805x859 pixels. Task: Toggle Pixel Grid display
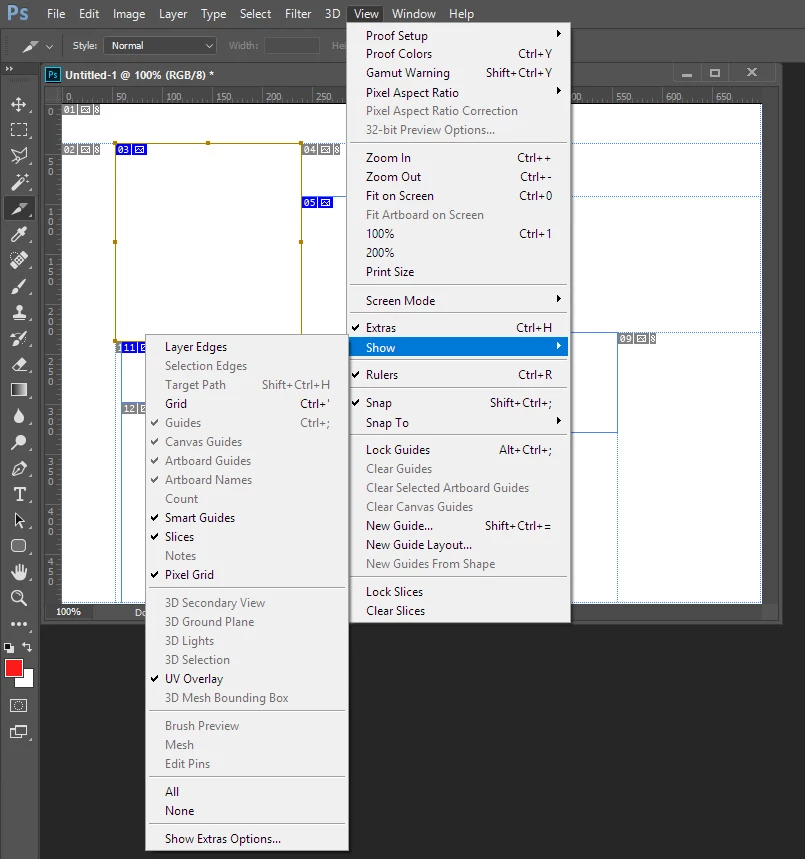coord(247,575)
